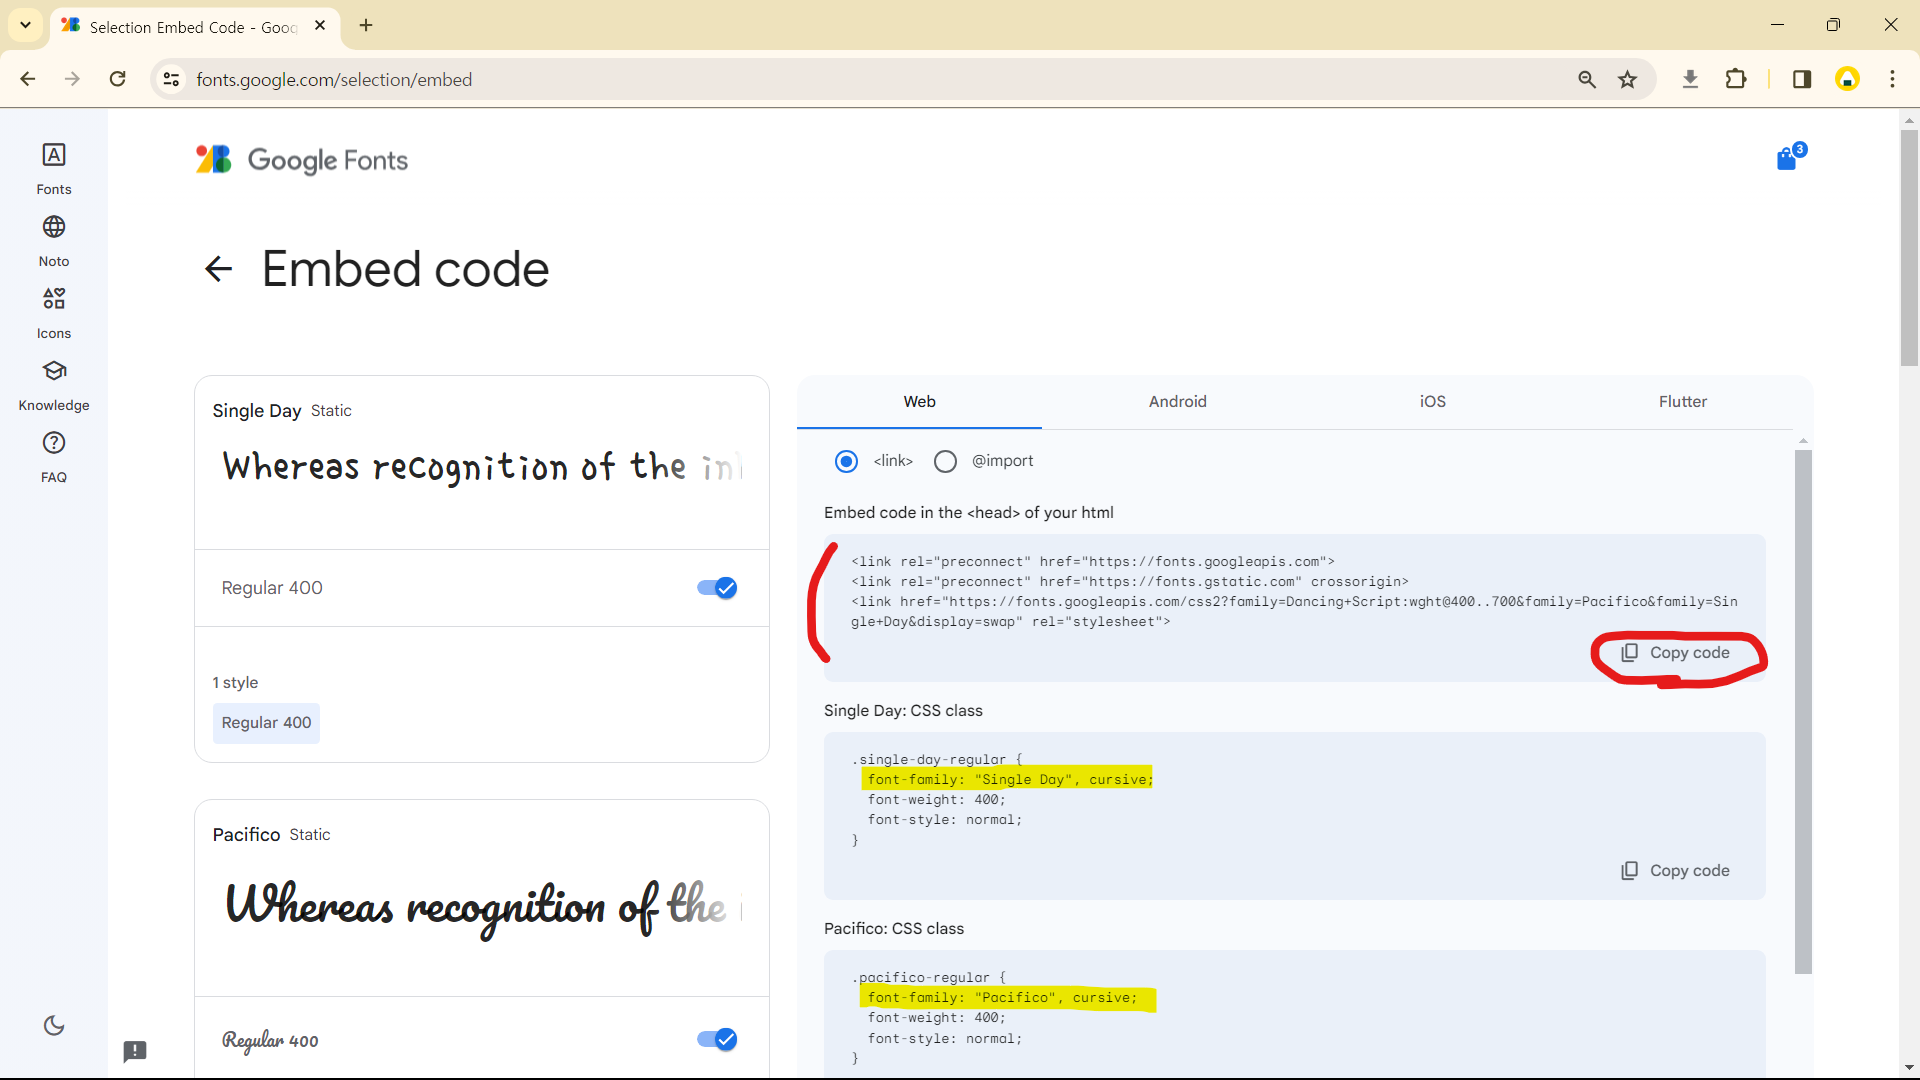Screen dimensions: 1920x1080
Task: Toggle Pacifico Regular 400 switch
Action: coord(717,1040)
